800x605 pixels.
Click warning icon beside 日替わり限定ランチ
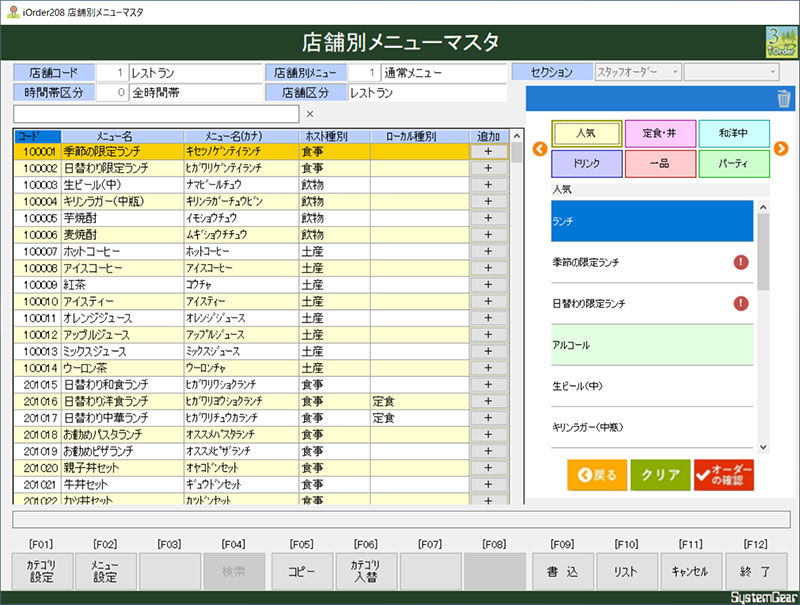741,303
